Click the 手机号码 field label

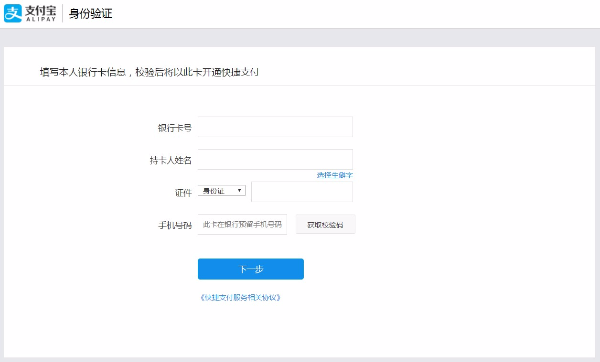click(x=175, y=225)
